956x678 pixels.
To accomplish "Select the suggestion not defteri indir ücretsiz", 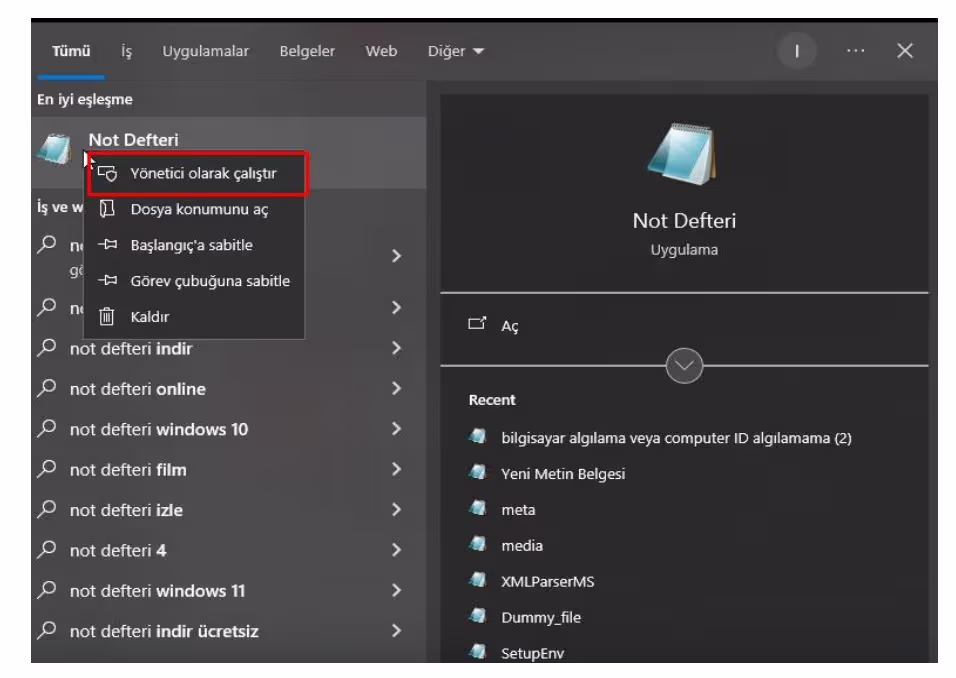I will (x=164, y=630).
